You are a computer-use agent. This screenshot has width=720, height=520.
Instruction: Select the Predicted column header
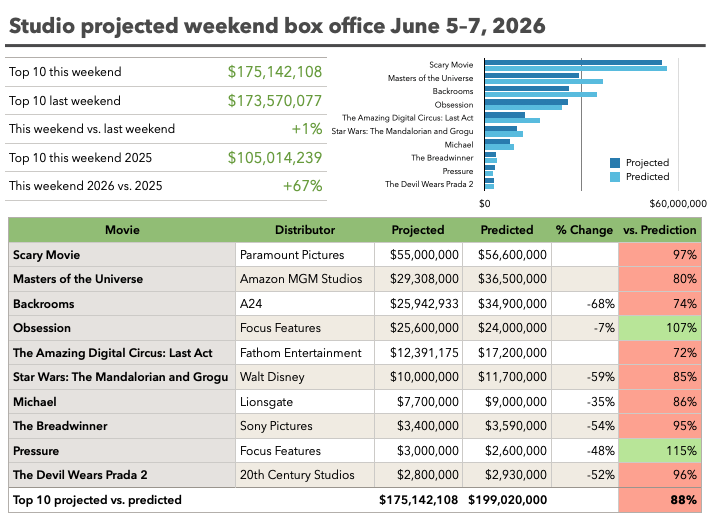point(507,230)
